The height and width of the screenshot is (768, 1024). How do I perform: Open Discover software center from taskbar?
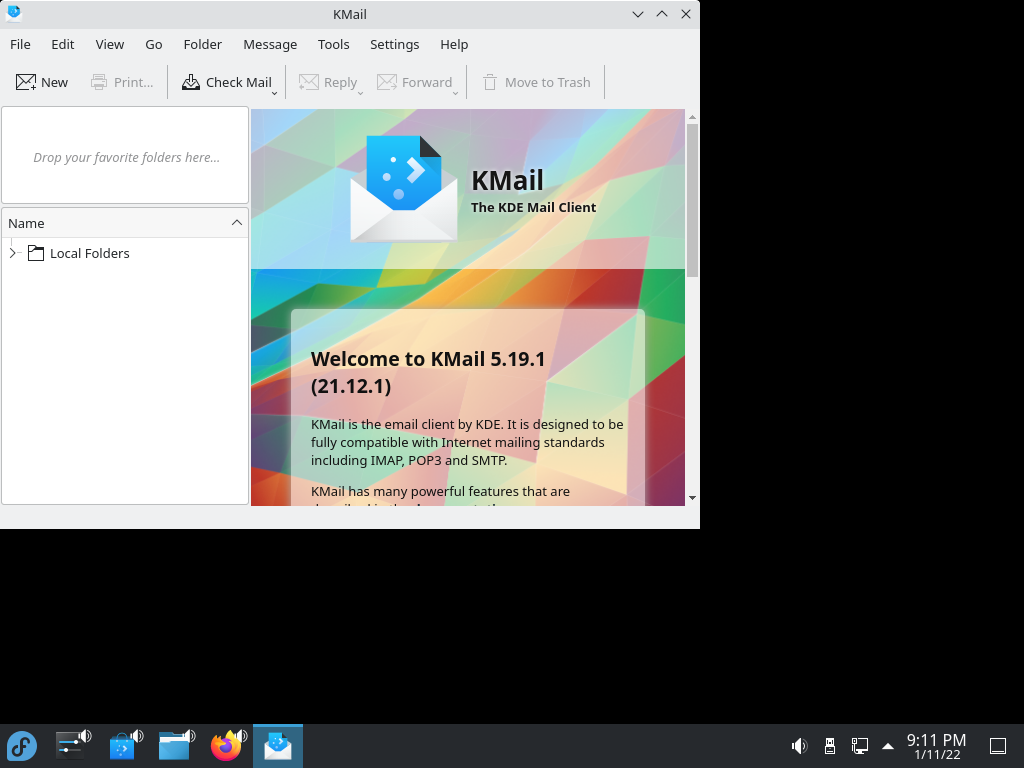coord(124,746)
